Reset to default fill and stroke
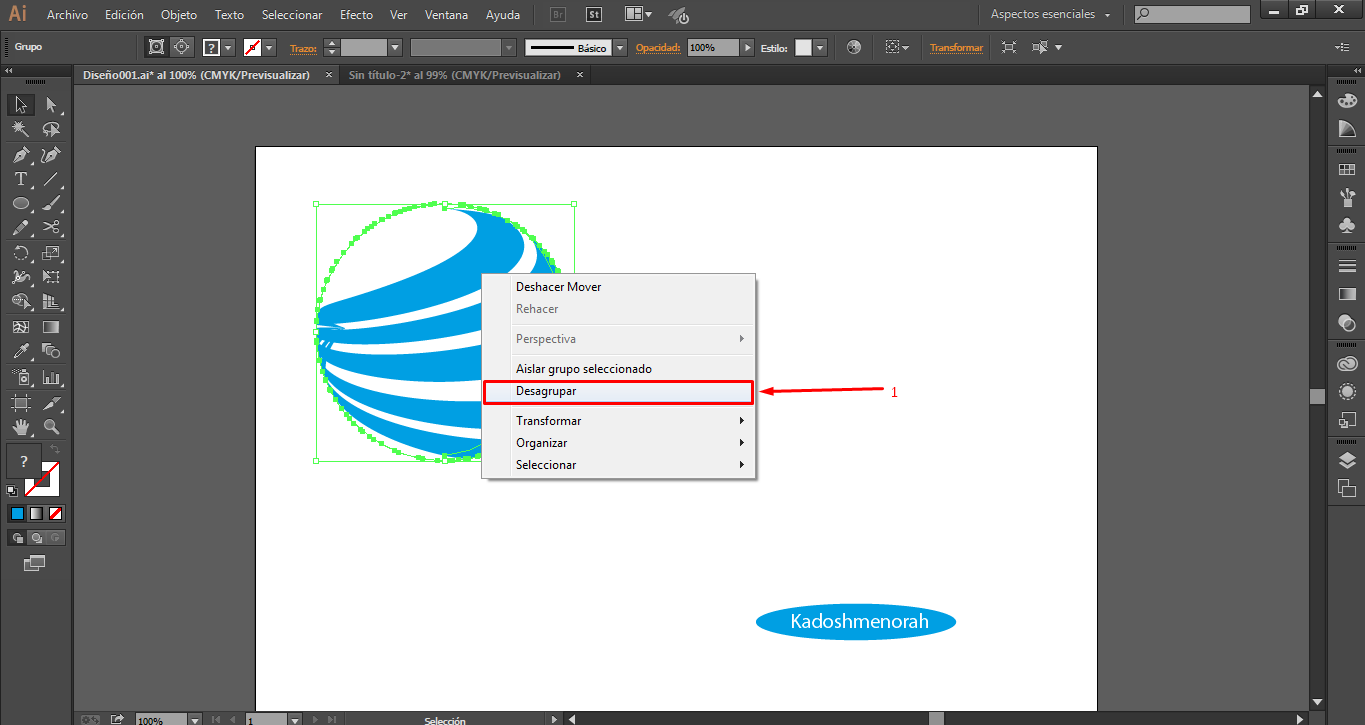Image resolution: width=1365 pixels, height=725 pixels. coord(11,491)
